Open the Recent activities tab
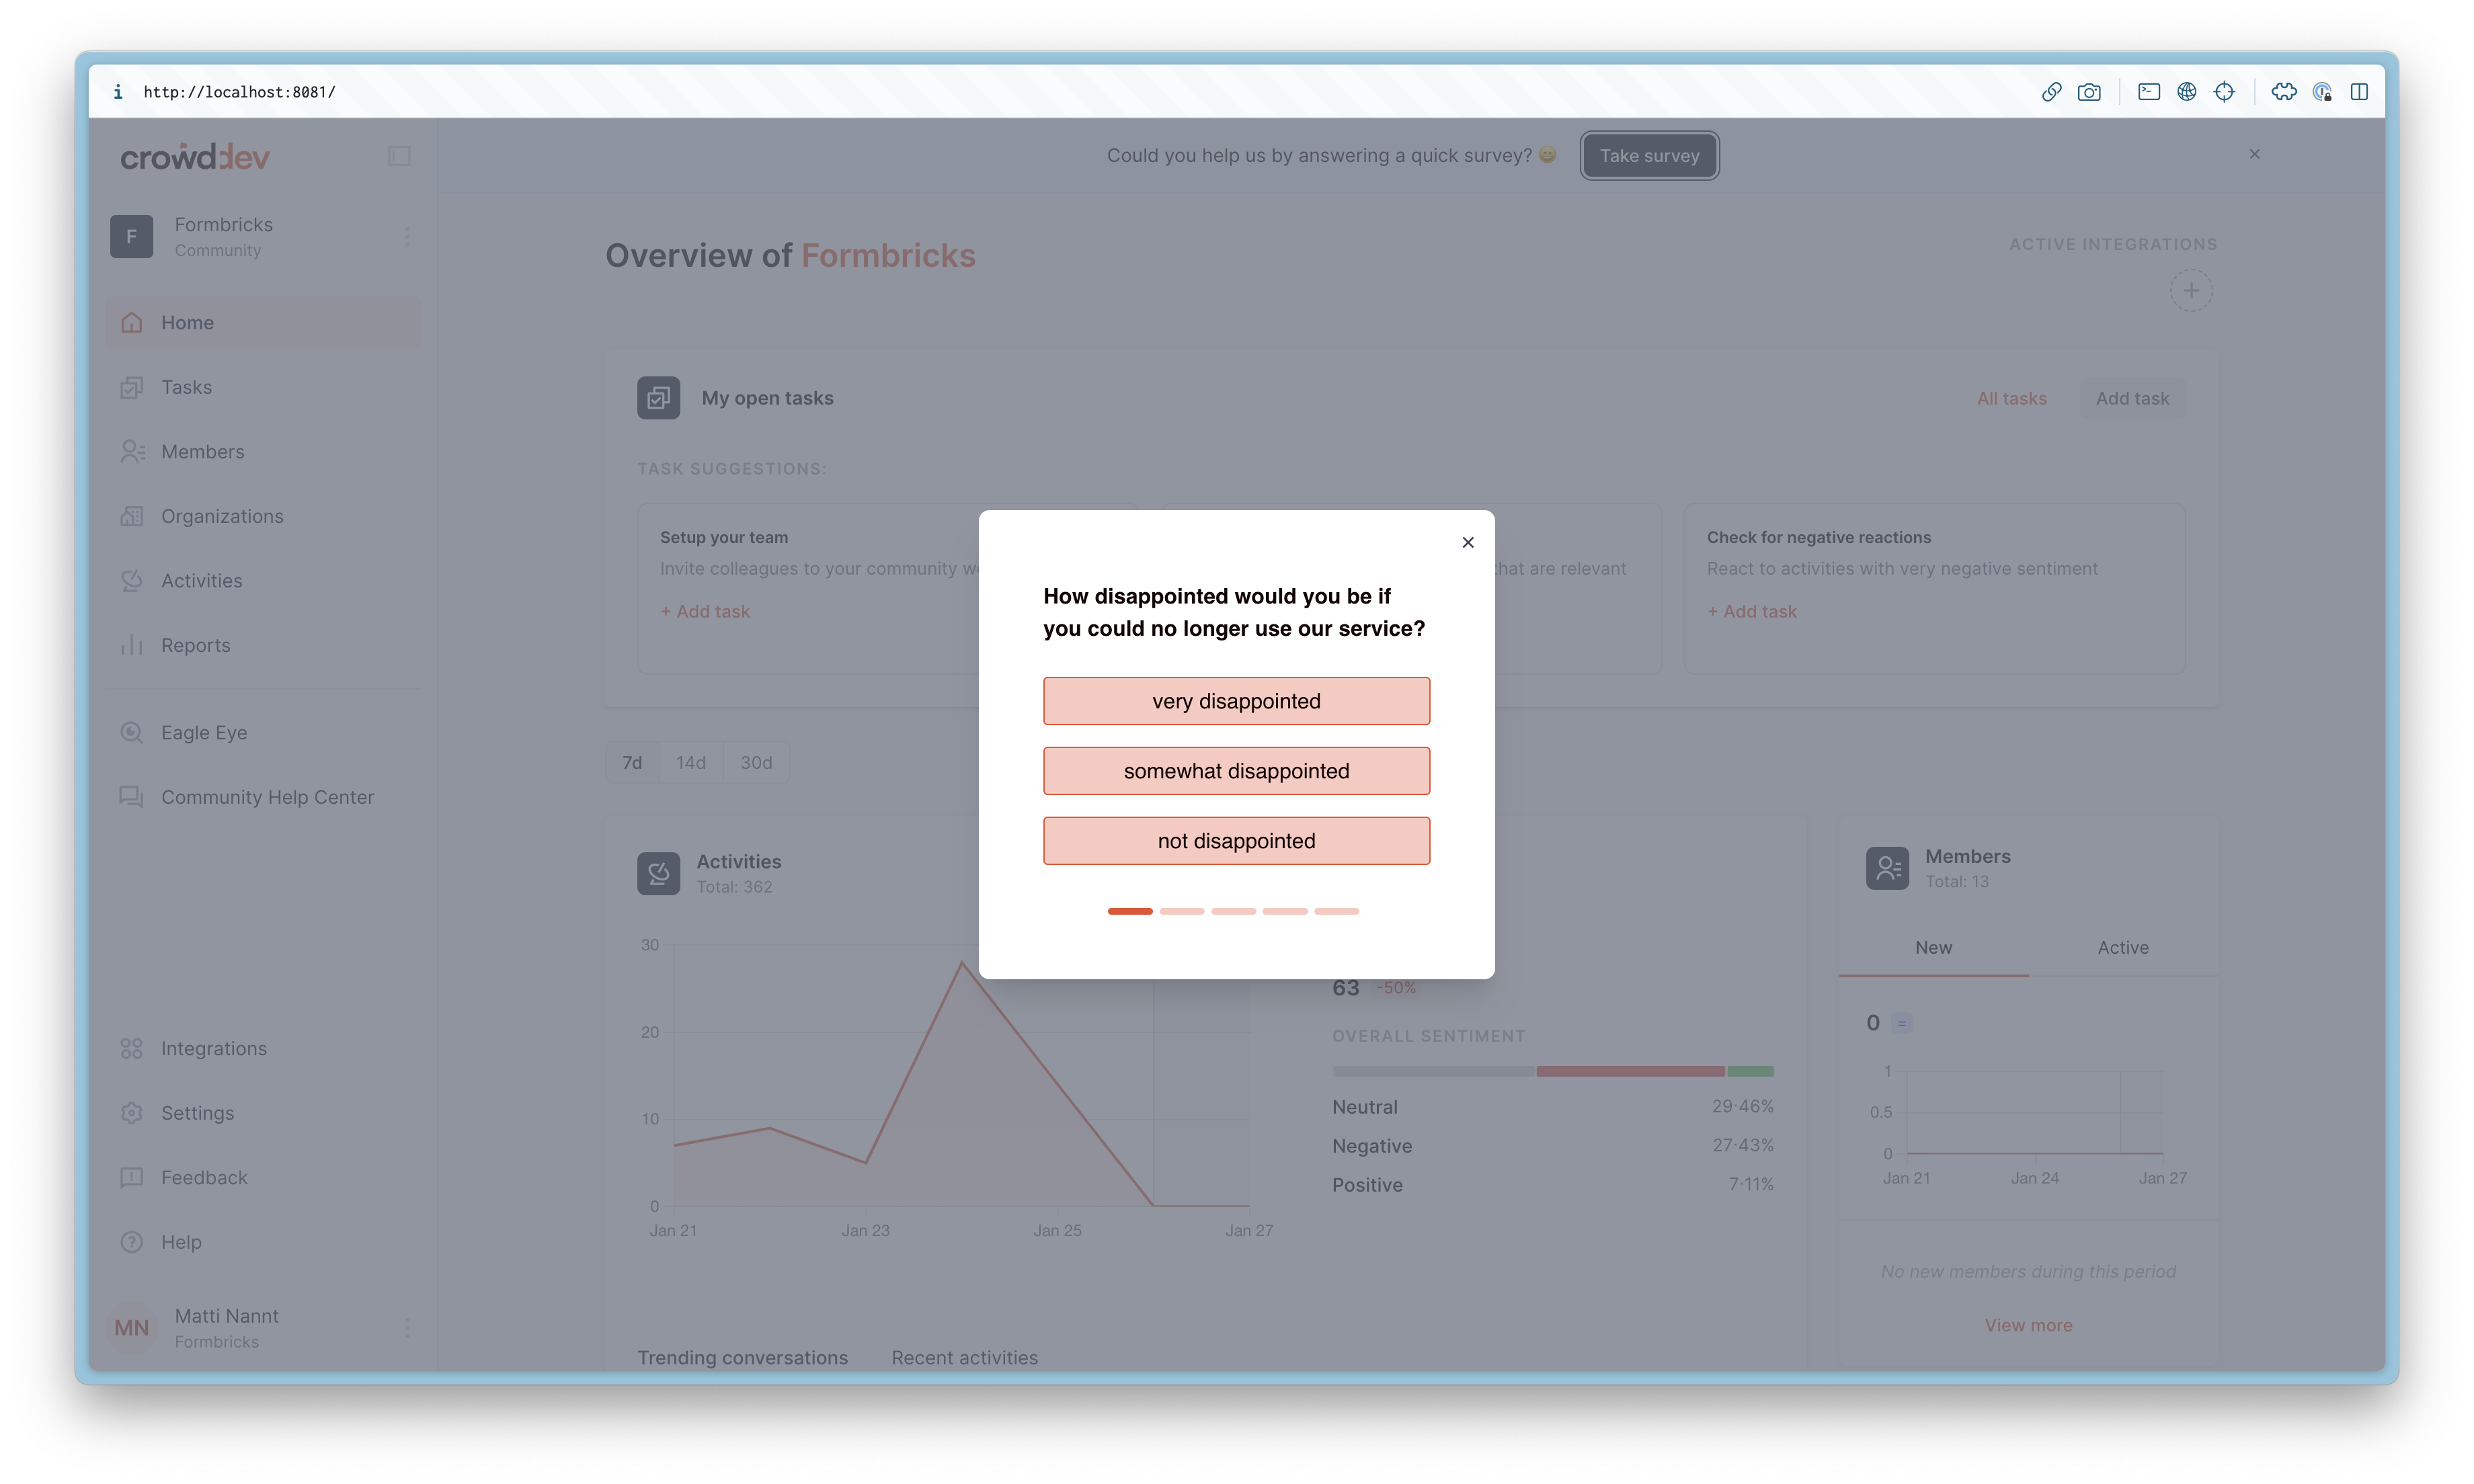2474x1484 pixels. tap(964, 1357)
